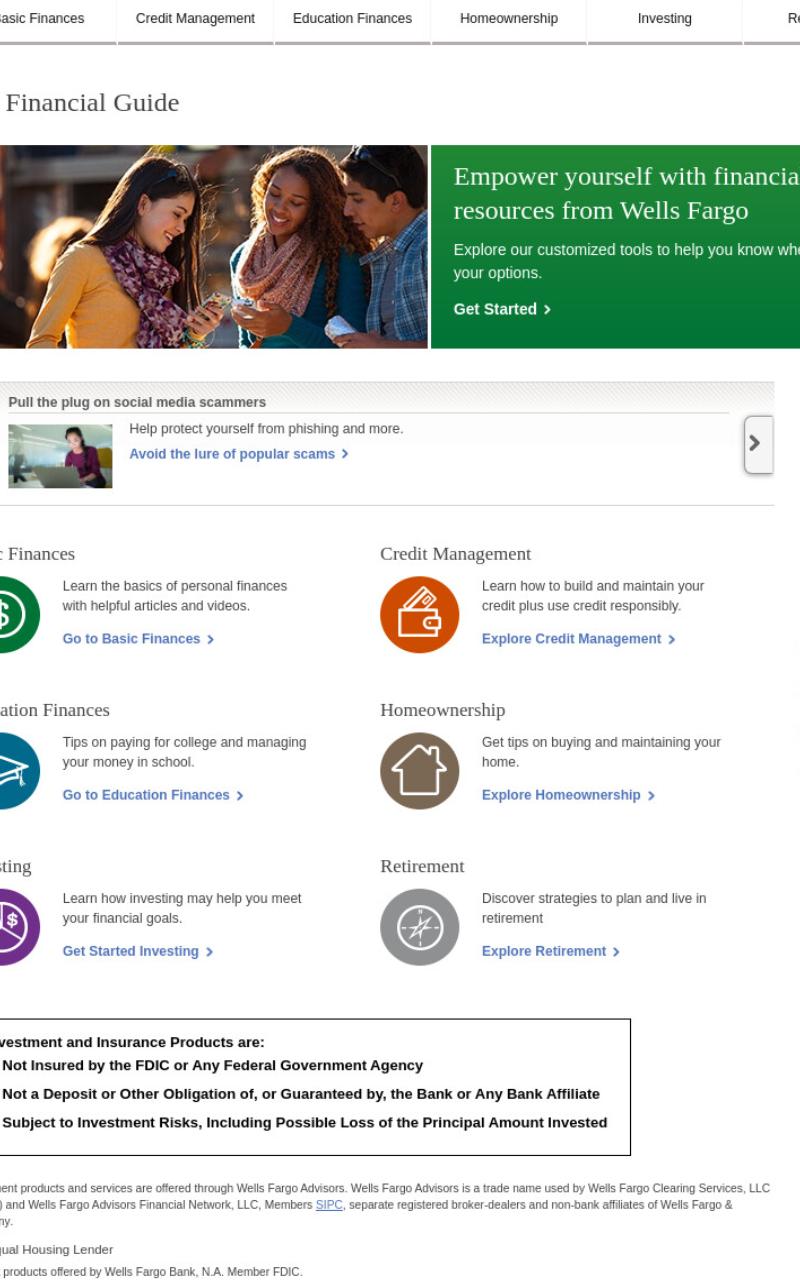Viewport: 800px width, 1280px height.
Task: Click Go to Basic Finances link
Action: click(x=138, y=639)
